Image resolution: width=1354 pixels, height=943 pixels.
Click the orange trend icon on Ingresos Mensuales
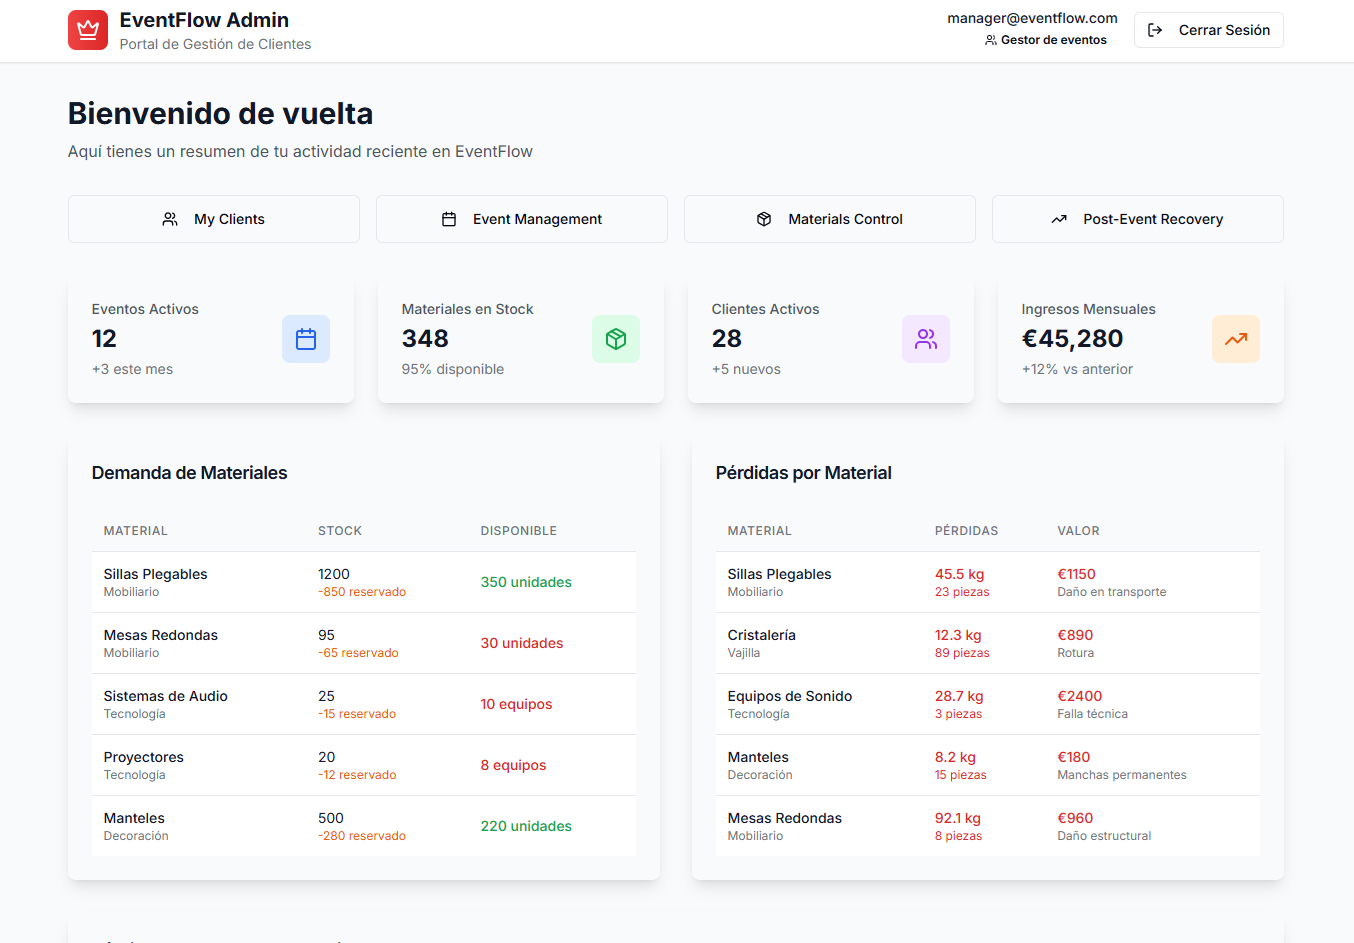pyautogui.click(x=1236, y=339)
